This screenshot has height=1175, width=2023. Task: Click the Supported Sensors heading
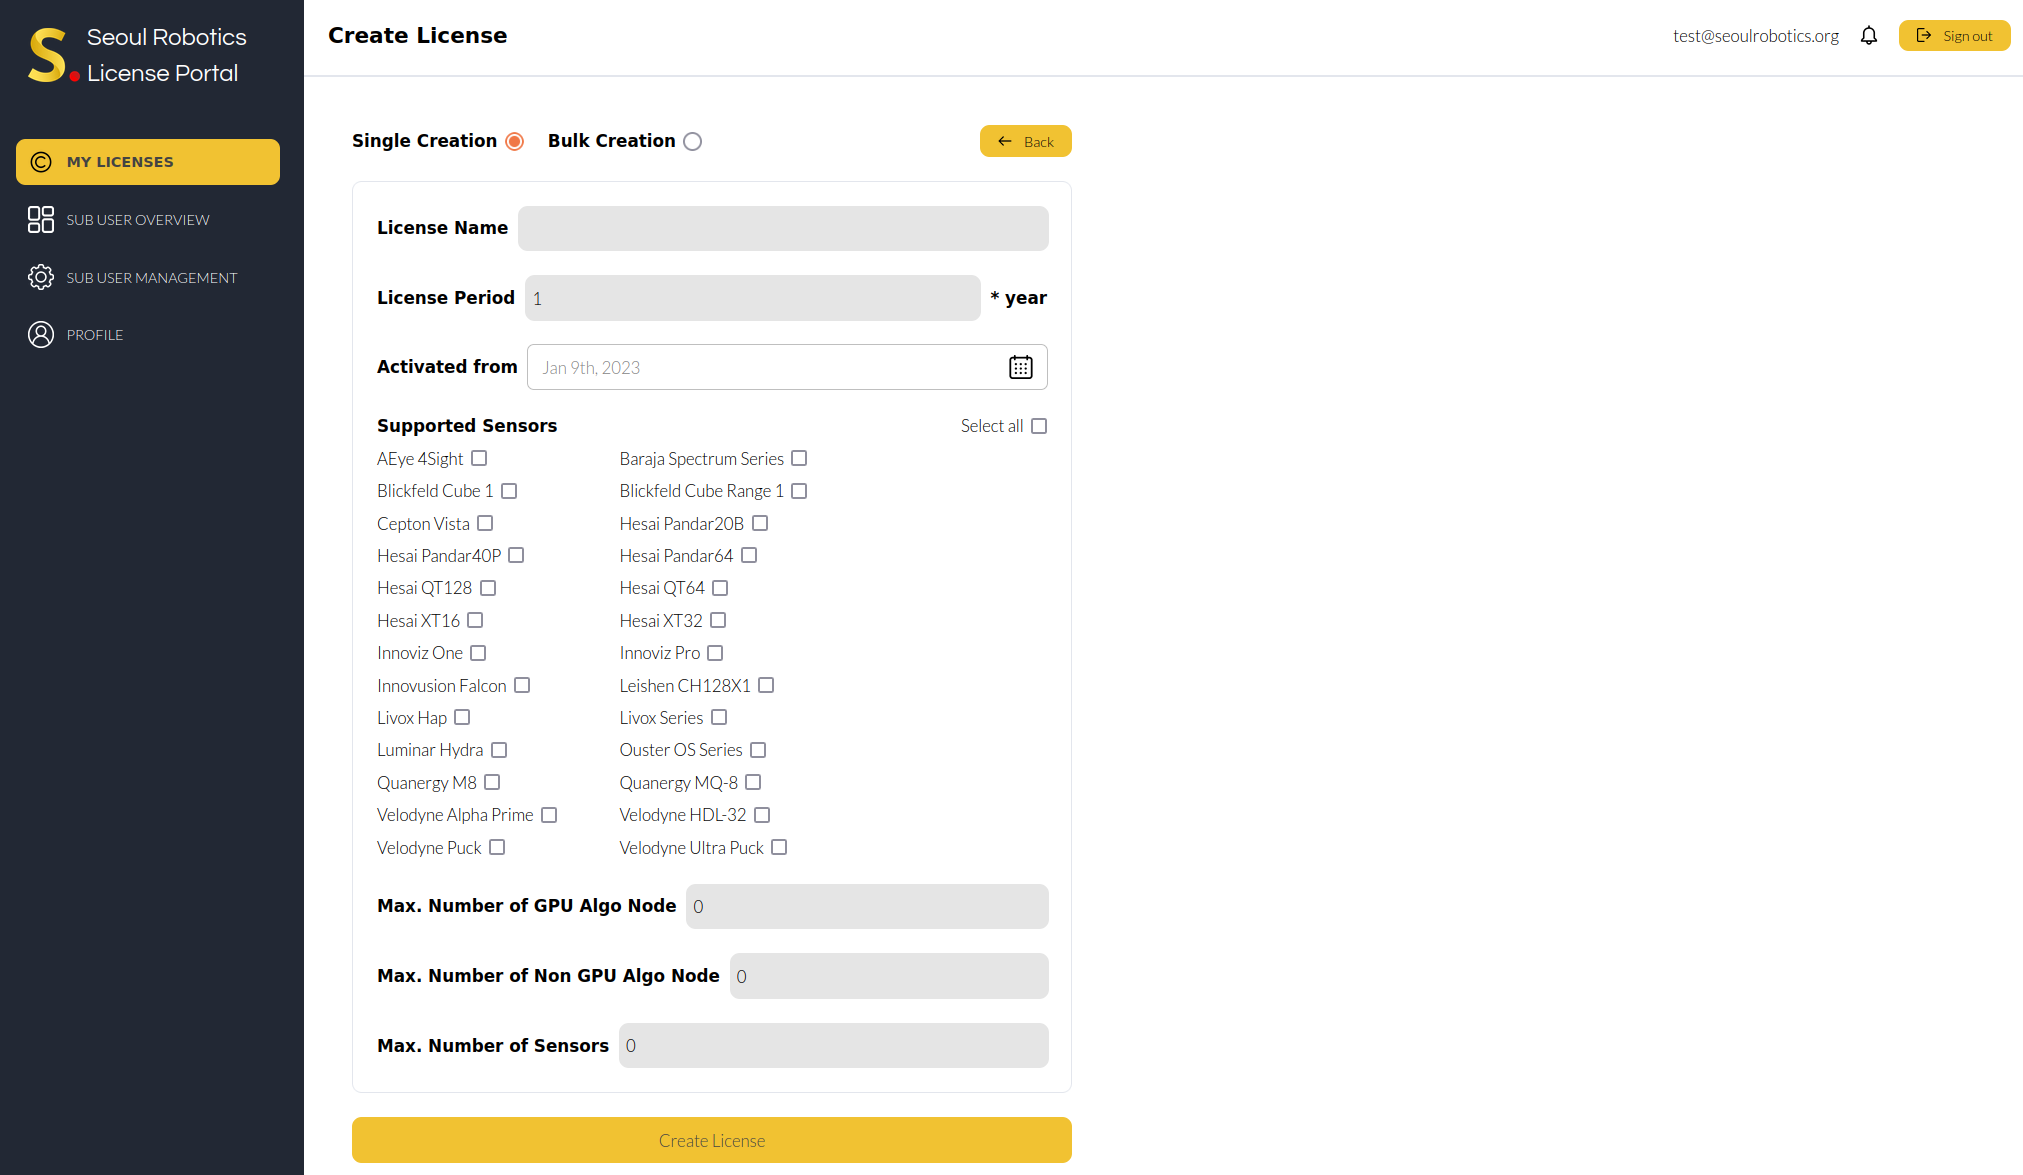point(467,426)
